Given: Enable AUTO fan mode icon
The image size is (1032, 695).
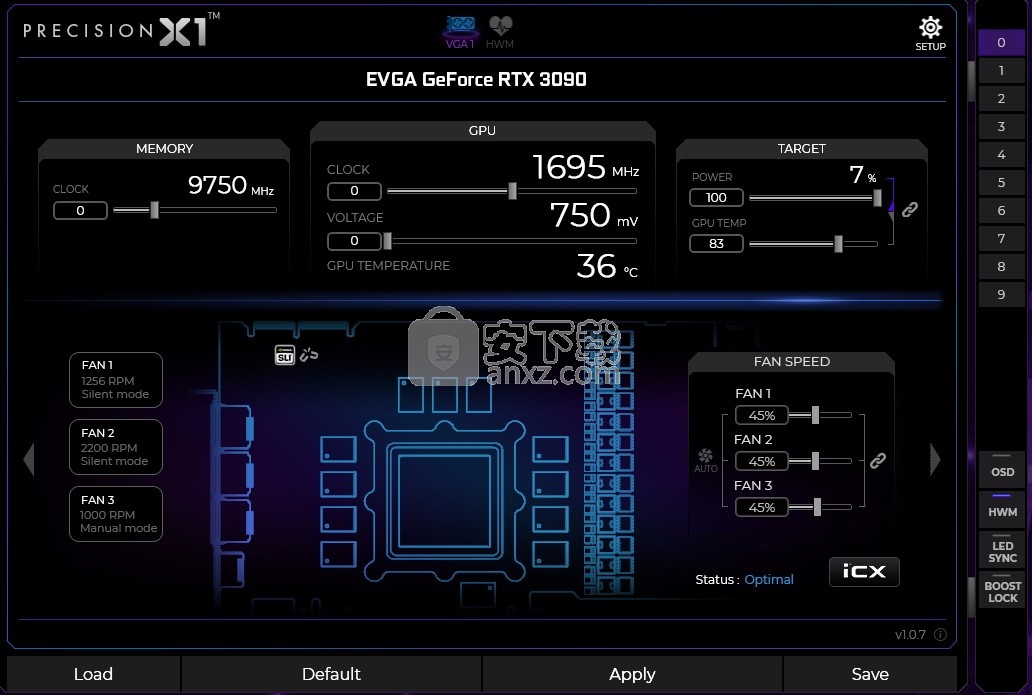Looking at the screenshot, I should pyautogui.click(x=706, y=461).
